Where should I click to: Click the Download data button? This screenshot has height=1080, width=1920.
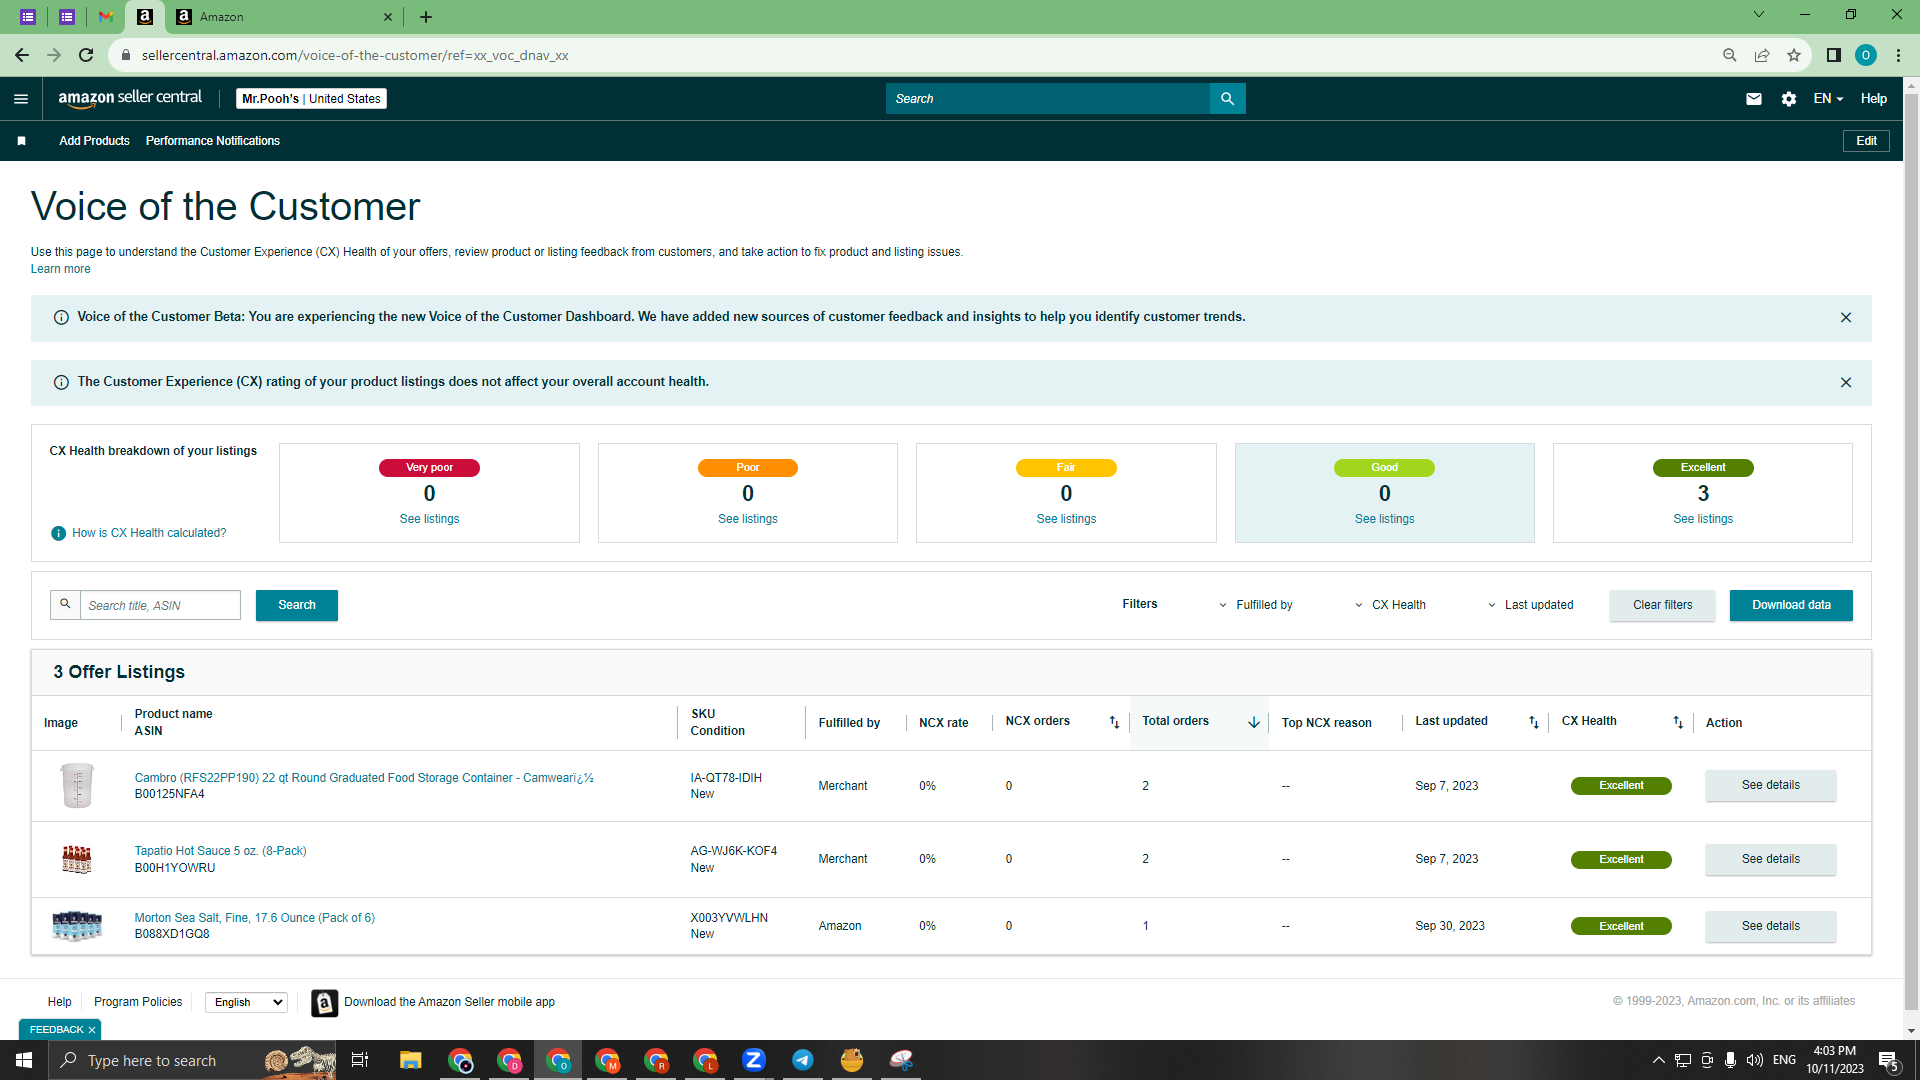1791,606
